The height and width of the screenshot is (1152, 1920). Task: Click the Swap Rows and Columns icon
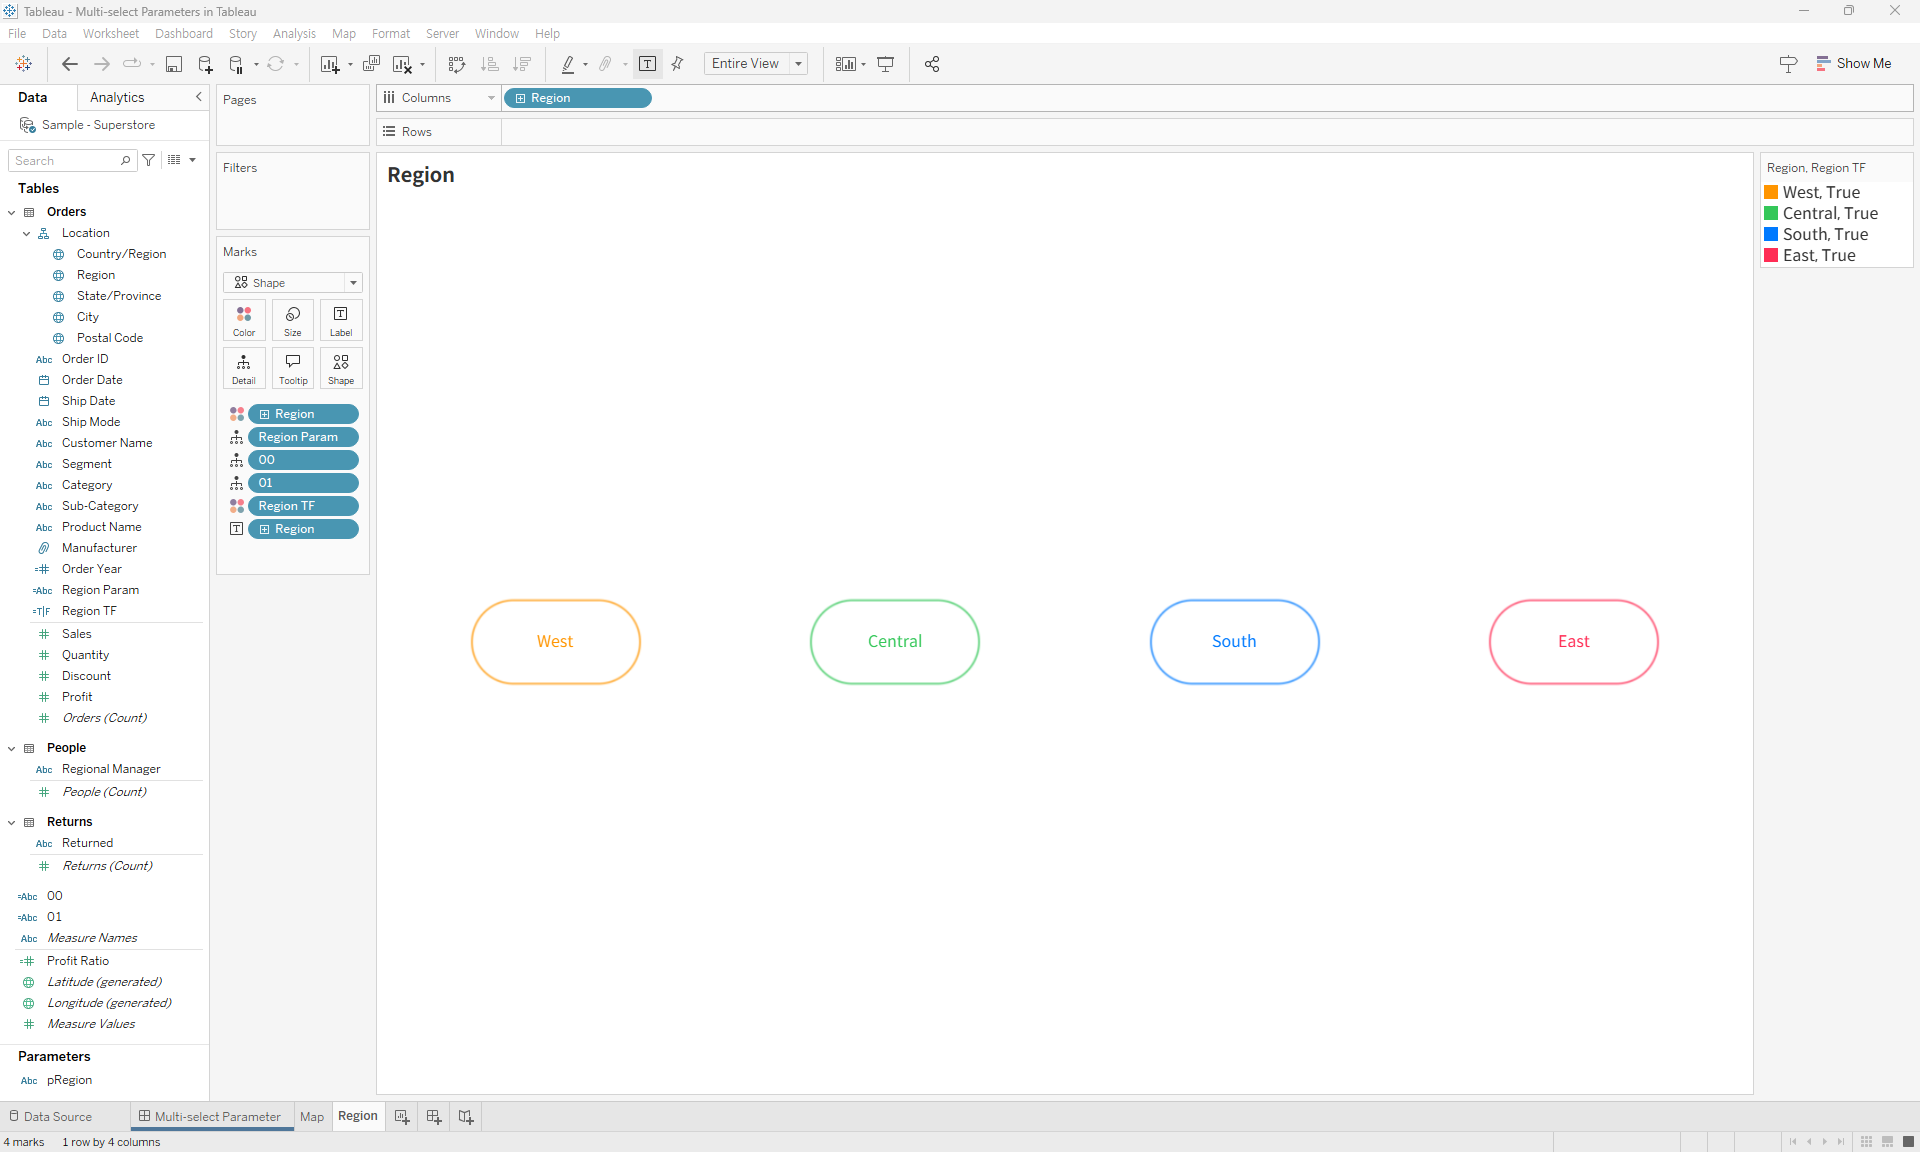[x=457, y=64]
